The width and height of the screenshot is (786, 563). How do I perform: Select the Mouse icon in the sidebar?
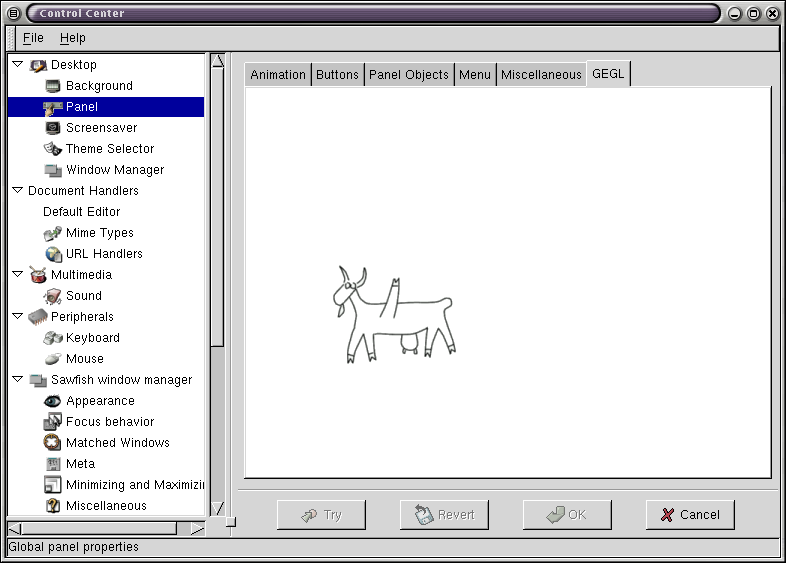click(53, 359)
